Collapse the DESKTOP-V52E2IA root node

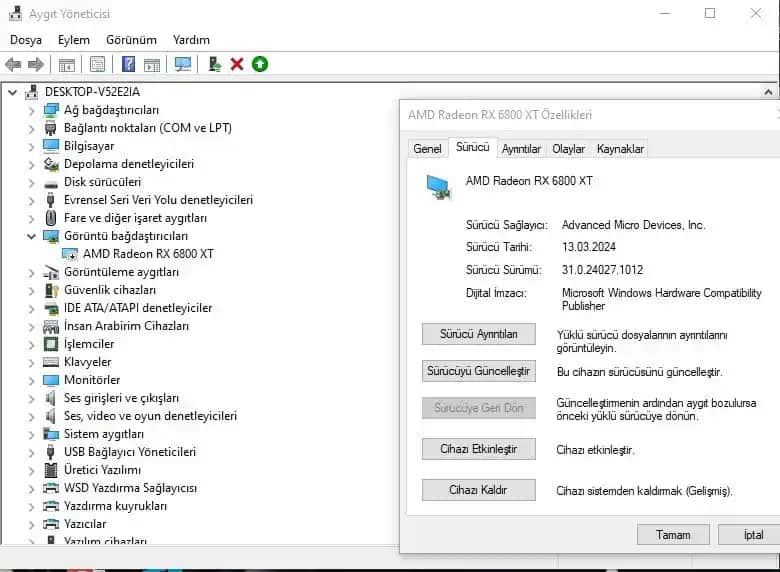click(12, 92)
